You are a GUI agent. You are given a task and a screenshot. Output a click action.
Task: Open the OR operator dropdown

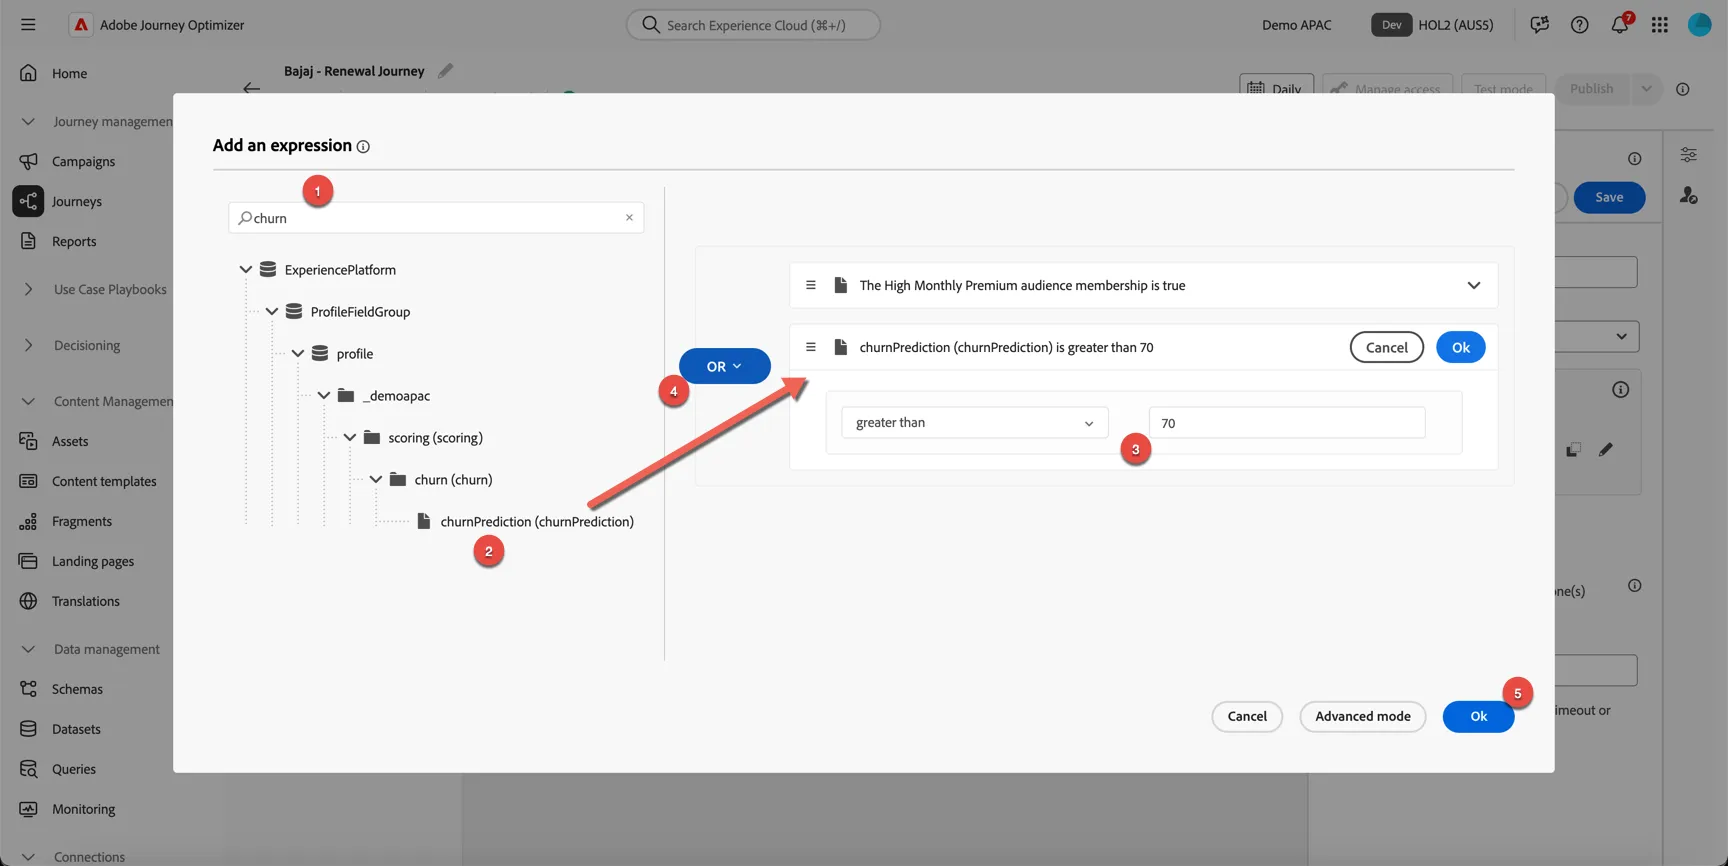(x=724, y=366)
